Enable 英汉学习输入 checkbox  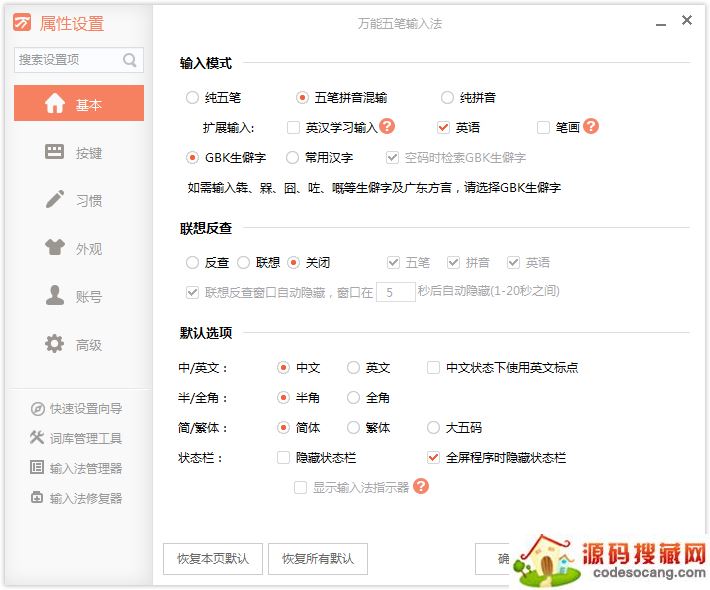tap(293, 128)
